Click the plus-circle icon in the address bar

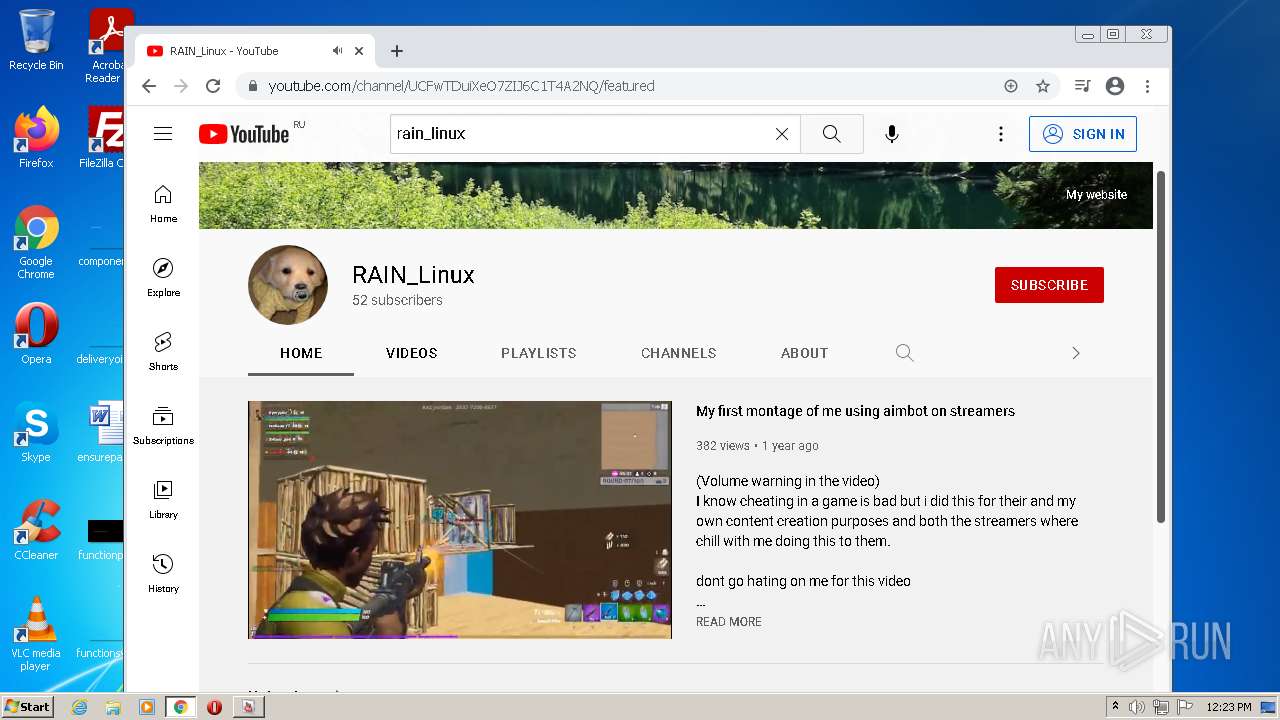coord(1011,86)
